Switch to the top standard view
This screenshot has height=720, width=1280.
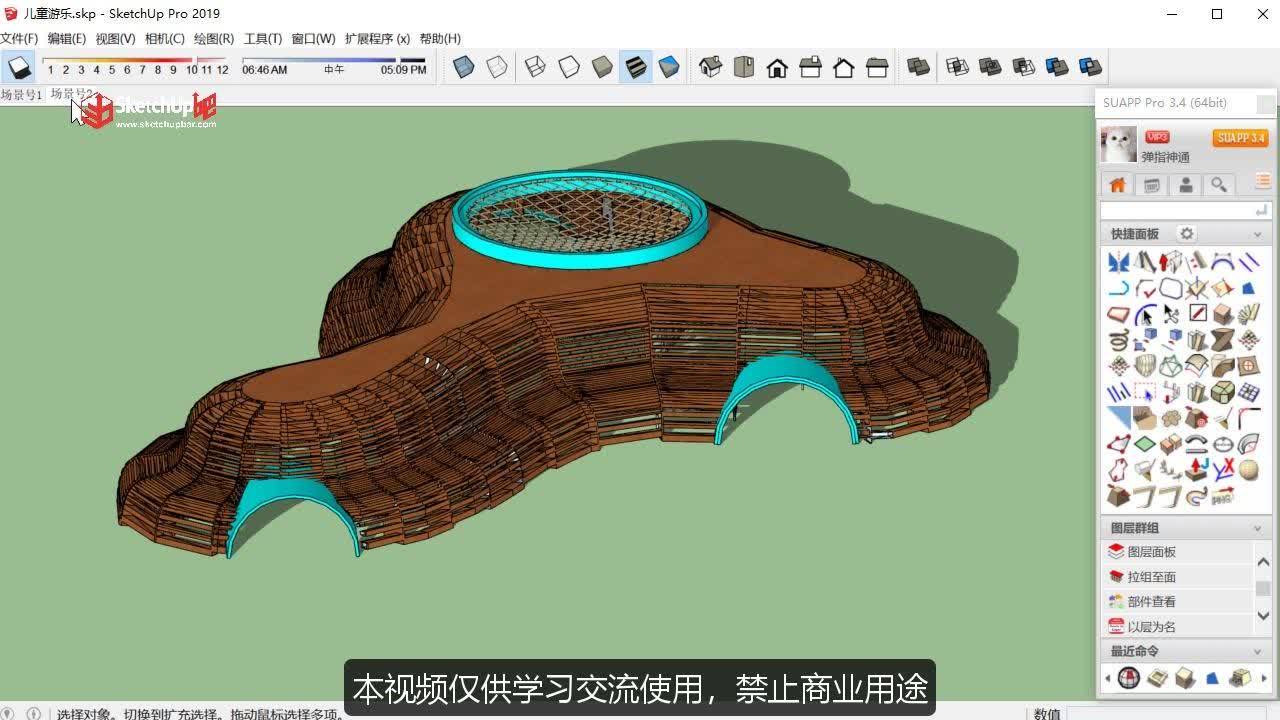[744, 66]
